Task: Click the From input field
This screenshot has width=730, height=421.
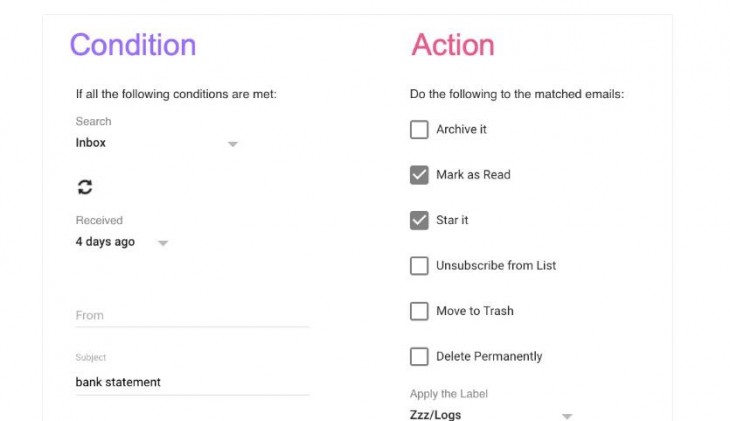Action: [x=192, y=316]
